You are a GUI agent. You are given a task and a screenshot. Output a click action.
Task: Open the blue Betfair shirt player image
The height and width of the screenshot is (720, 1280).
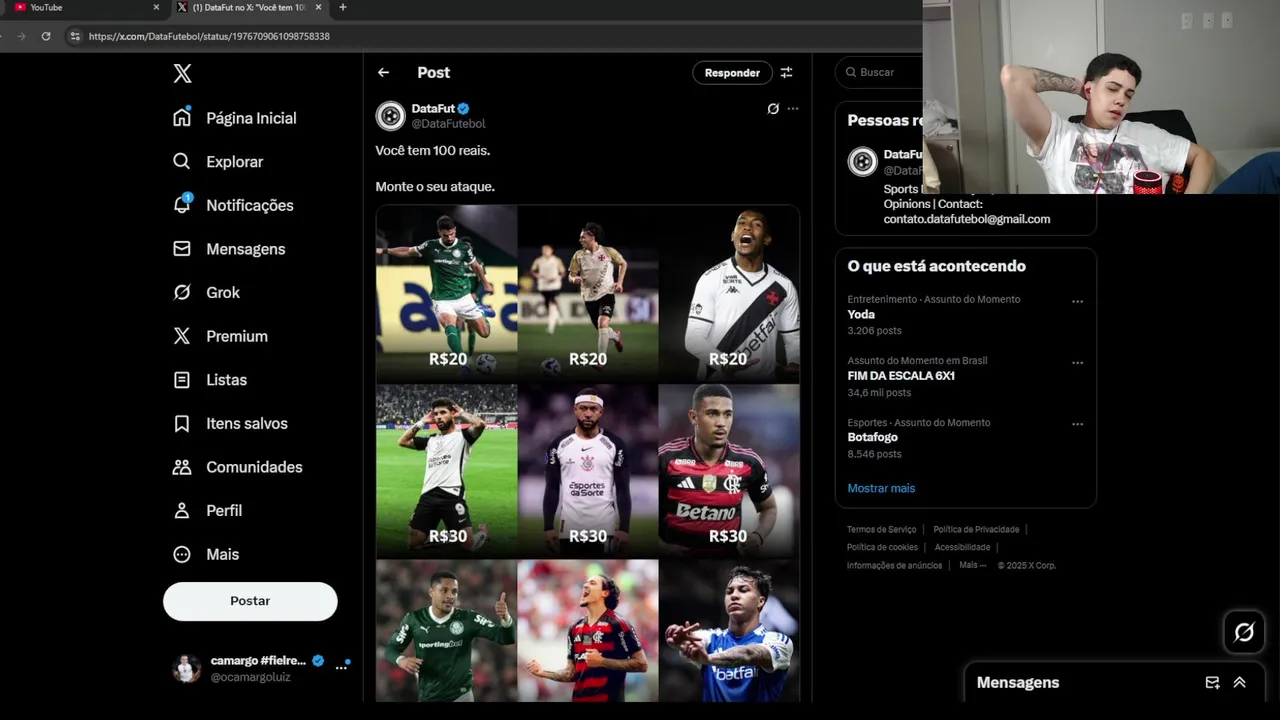click(x=729, y=630)
